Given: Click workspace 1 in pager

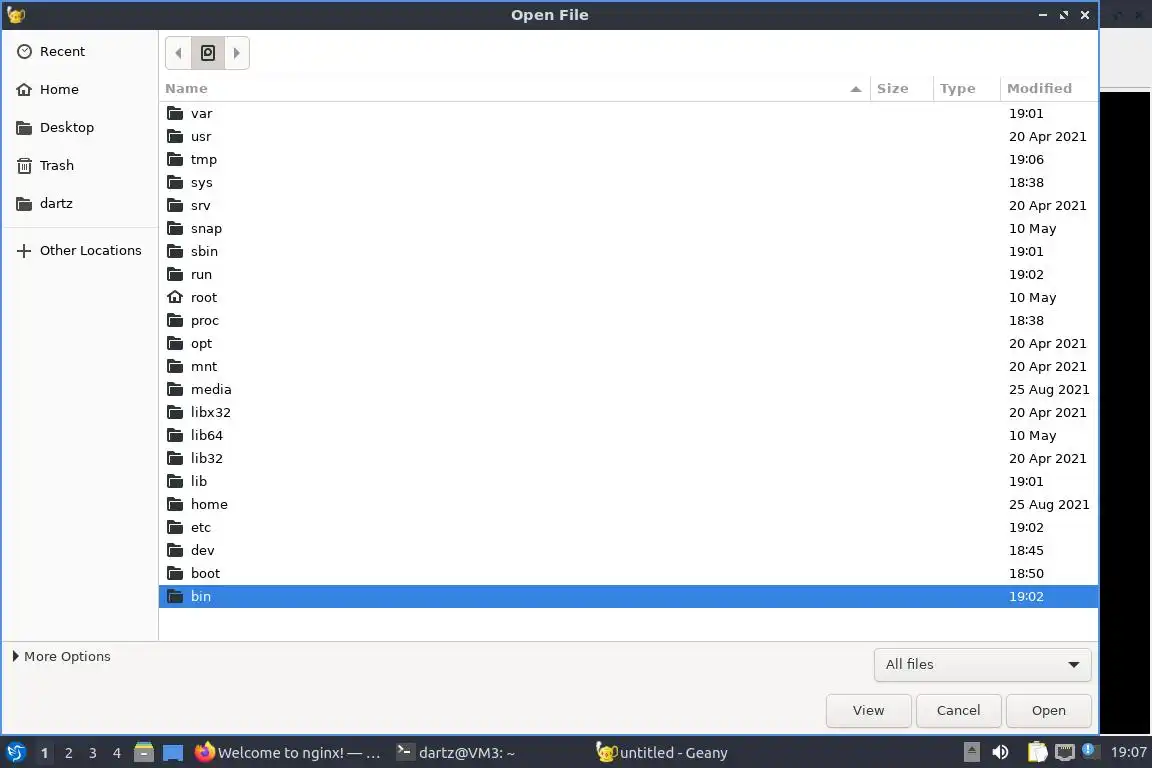Looking at the screenshot, I should tap(44, 753).
